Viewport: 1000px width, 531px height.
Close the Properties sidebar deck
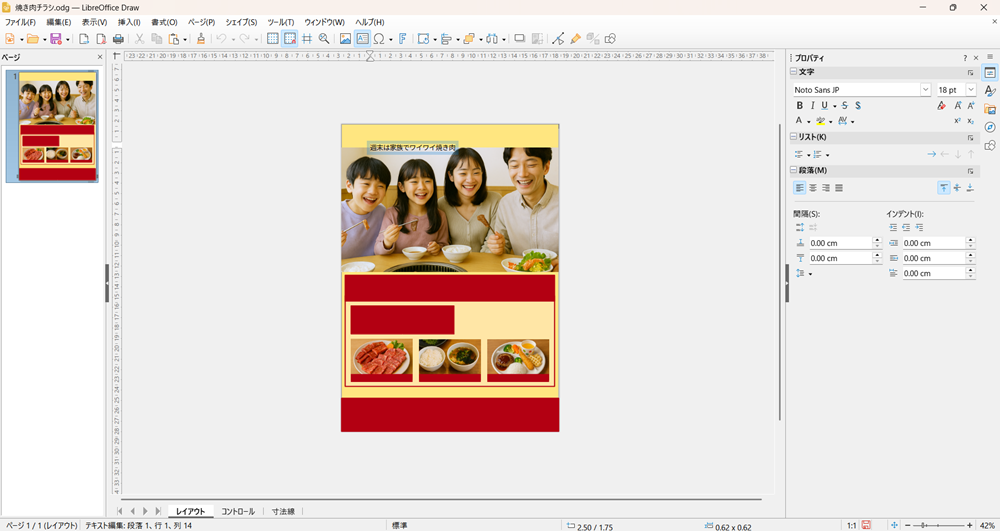pyautogui.click(x=976, y=58)
